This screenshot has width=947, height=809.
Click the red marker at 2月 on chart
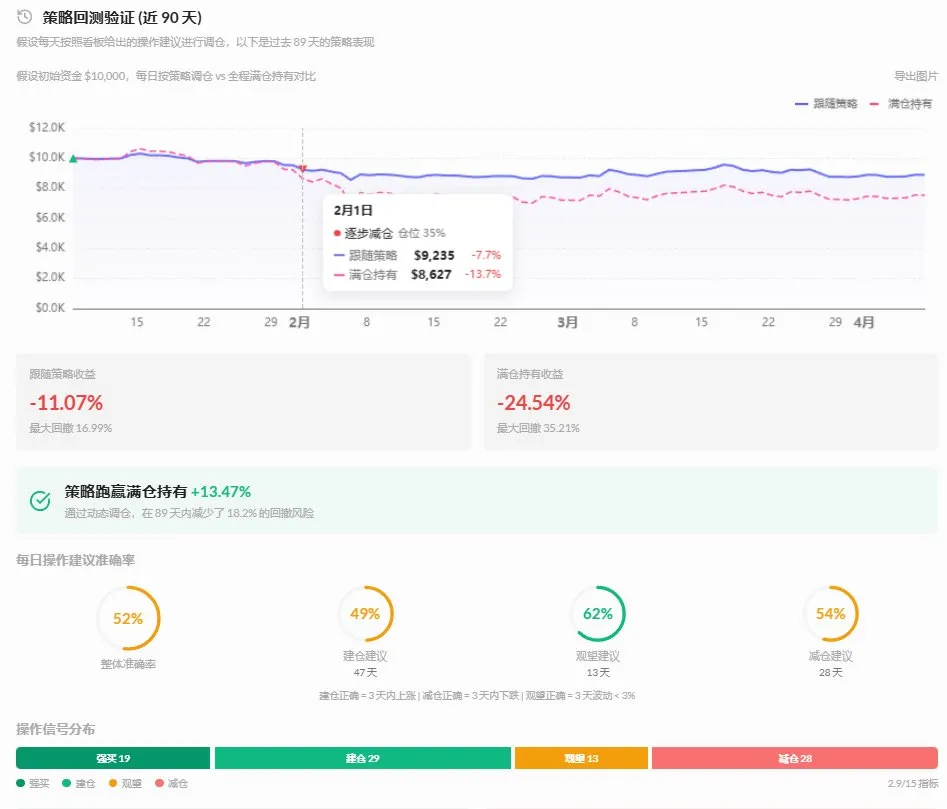(303, 169)
